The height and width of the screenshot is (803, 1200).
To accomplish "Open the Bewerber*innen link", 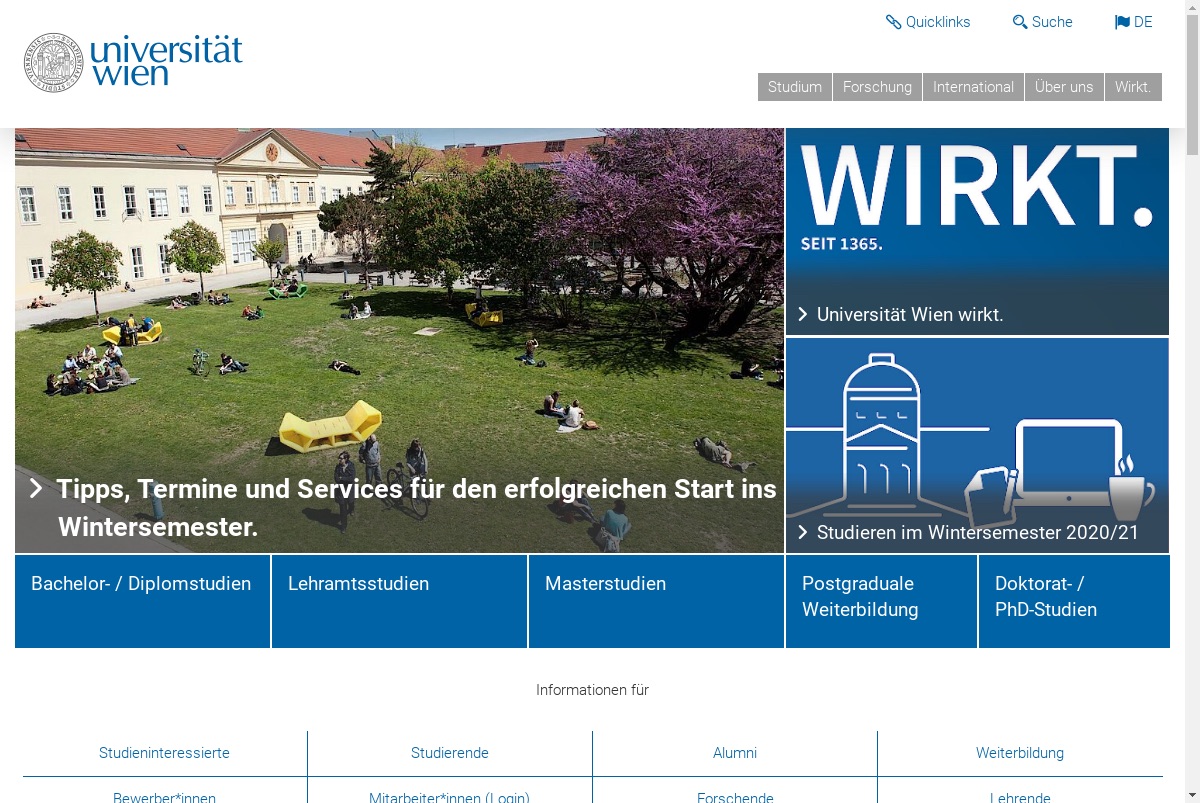I will point(164,797).
